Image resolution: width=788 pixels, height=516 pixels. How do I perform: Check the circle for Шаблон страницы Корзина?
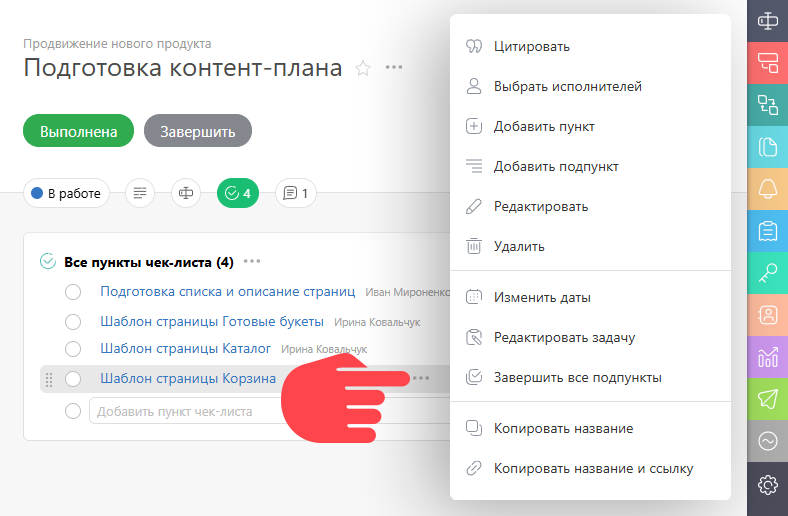(x=73, y=379)
